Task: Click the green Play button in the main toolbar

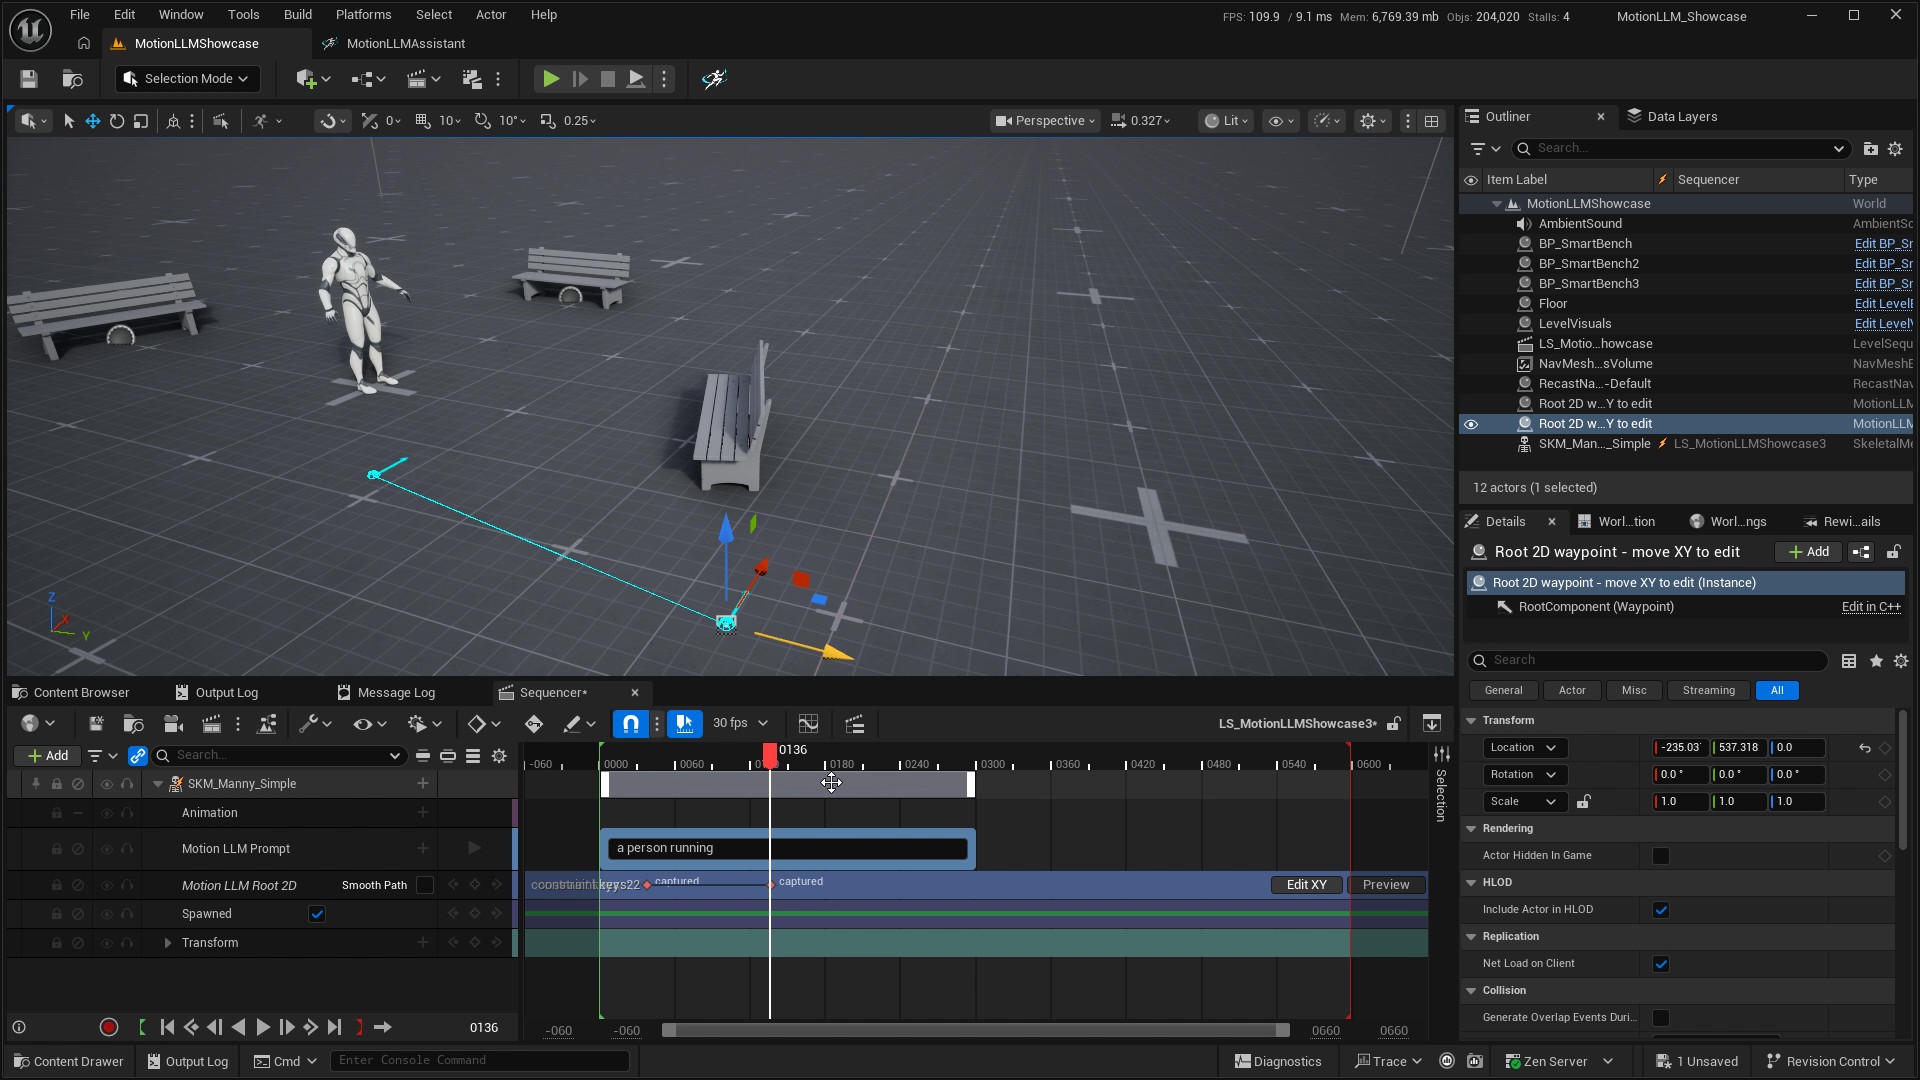Action: 550,79
